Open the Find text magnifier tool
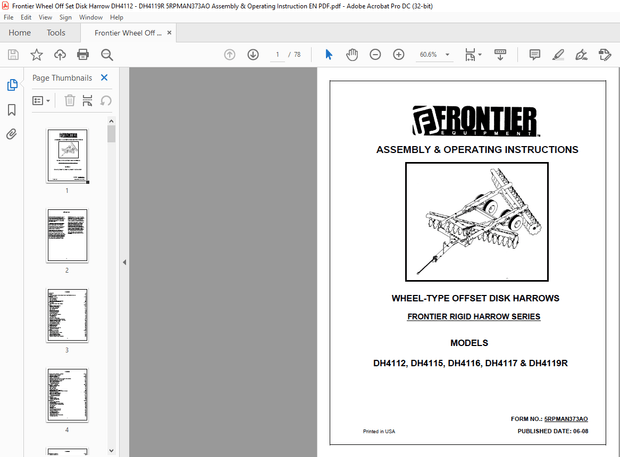Viewport: 620px width, 457px height. (x=107, y=54)
